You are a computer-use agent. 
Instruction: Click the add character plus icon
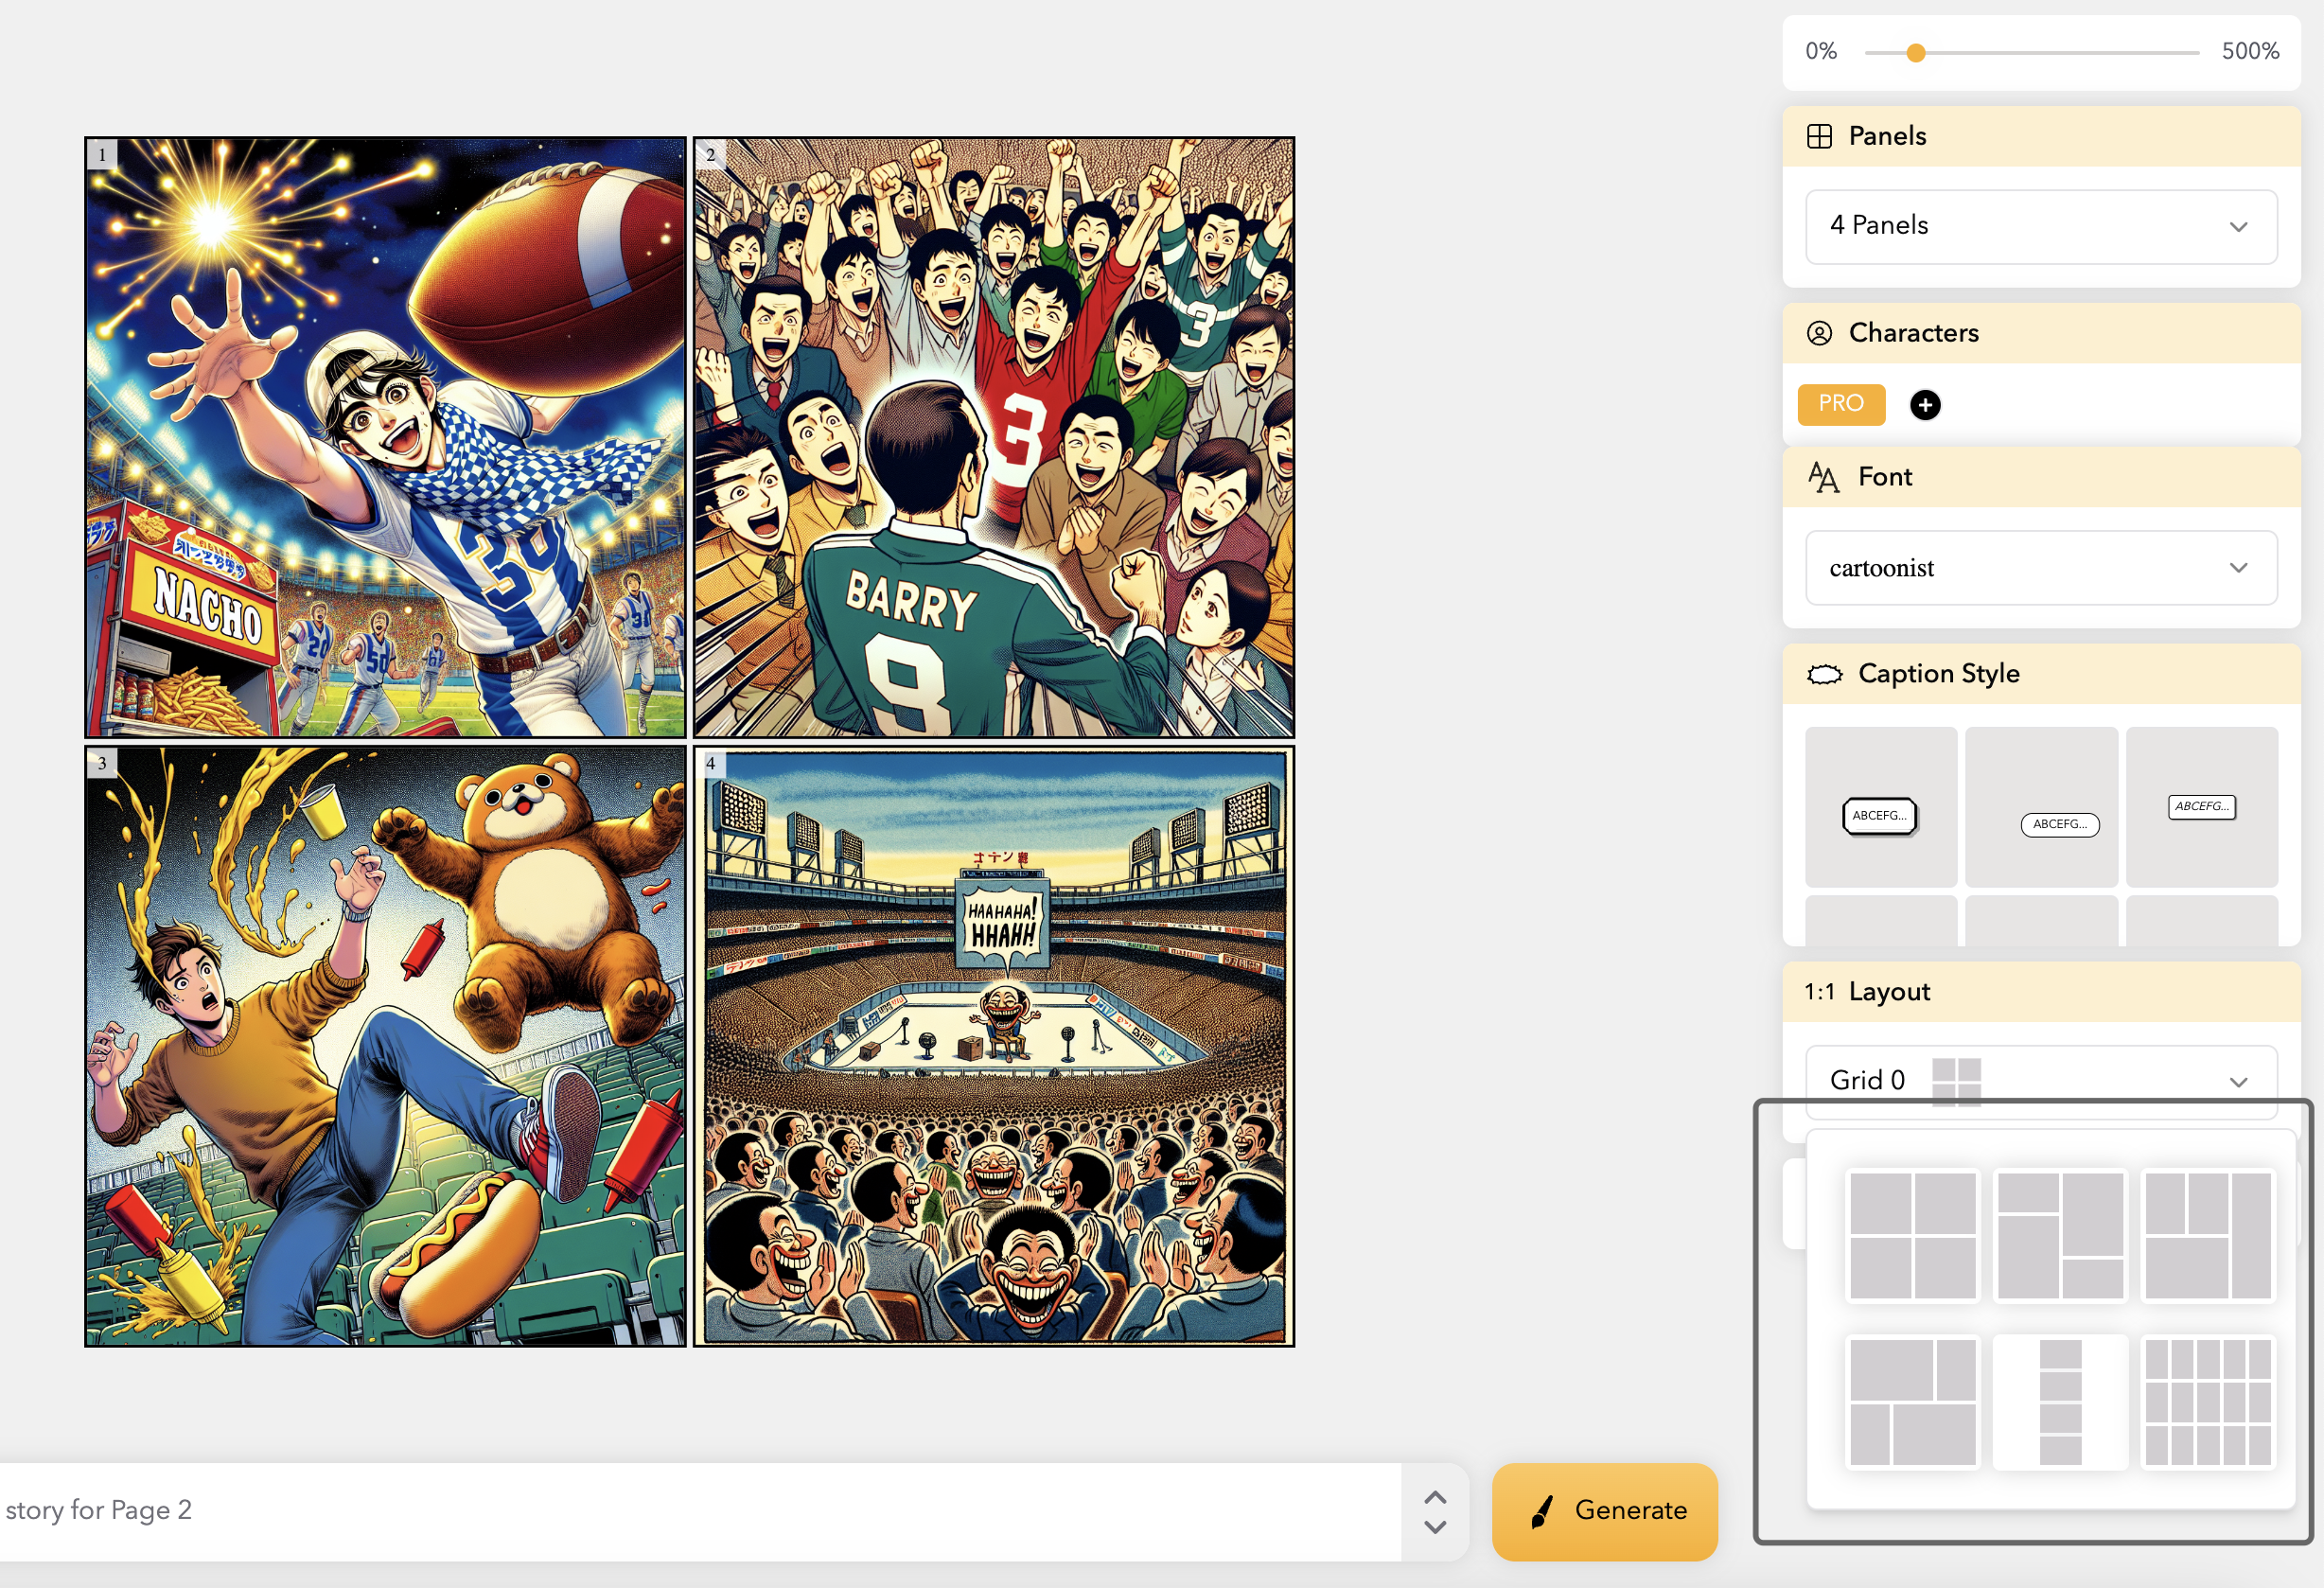1925,405
